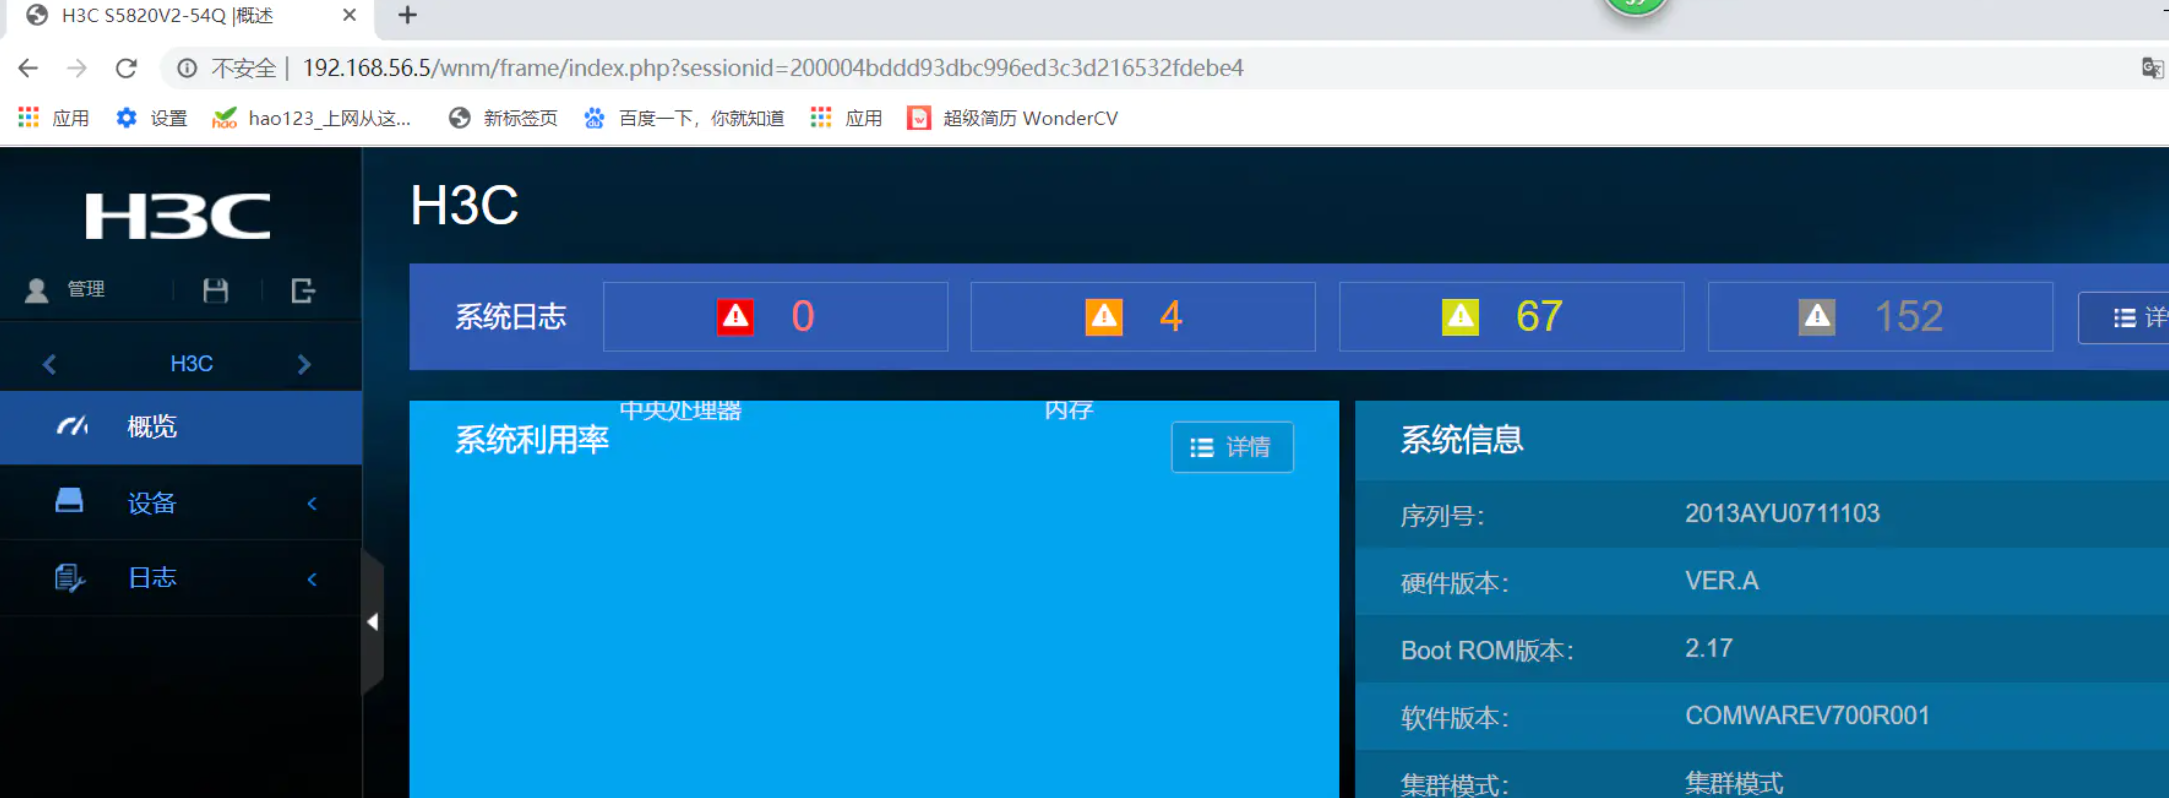Viewport: 2169px width, 798px height.
Task: Click the orange warning log icon
Action: 1103,317
